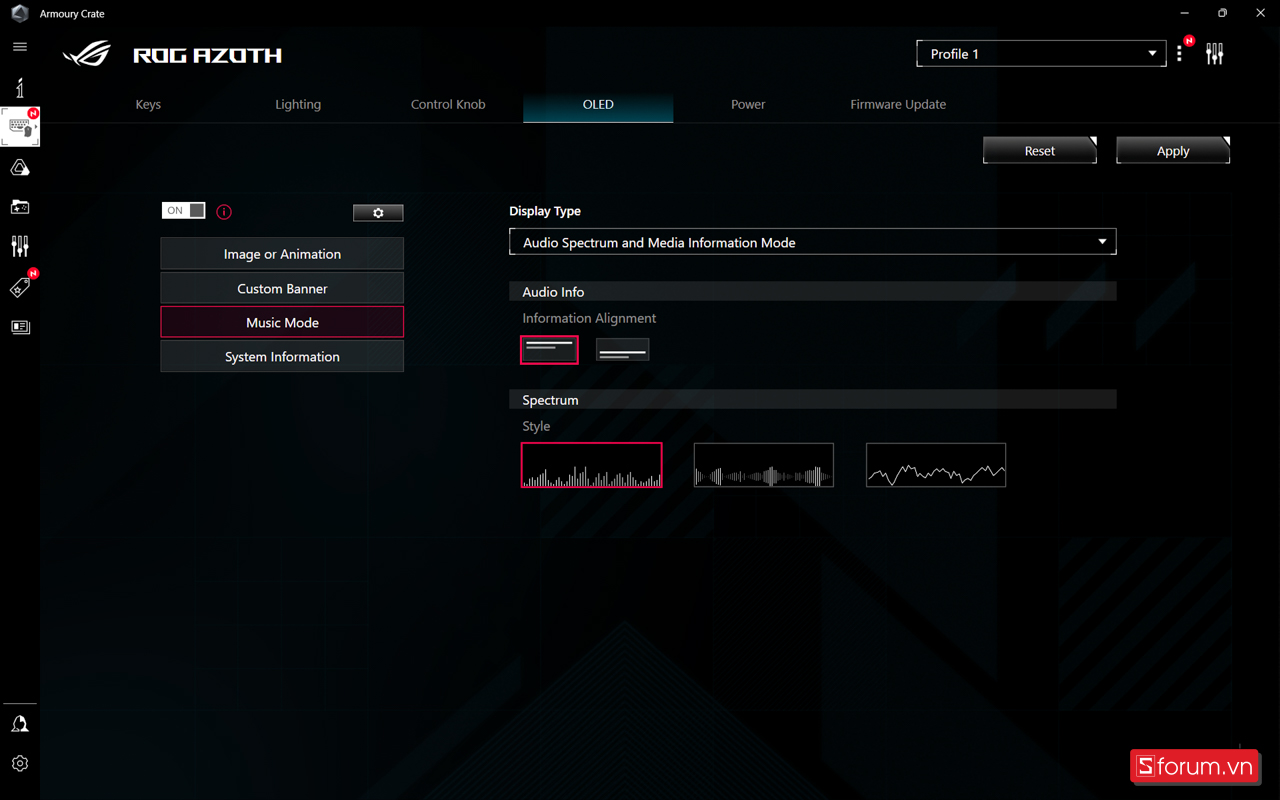Viewport: 1280px width, 800px height.
Task: Open equalizer sliders icon in header
Action: (1214, 54)
